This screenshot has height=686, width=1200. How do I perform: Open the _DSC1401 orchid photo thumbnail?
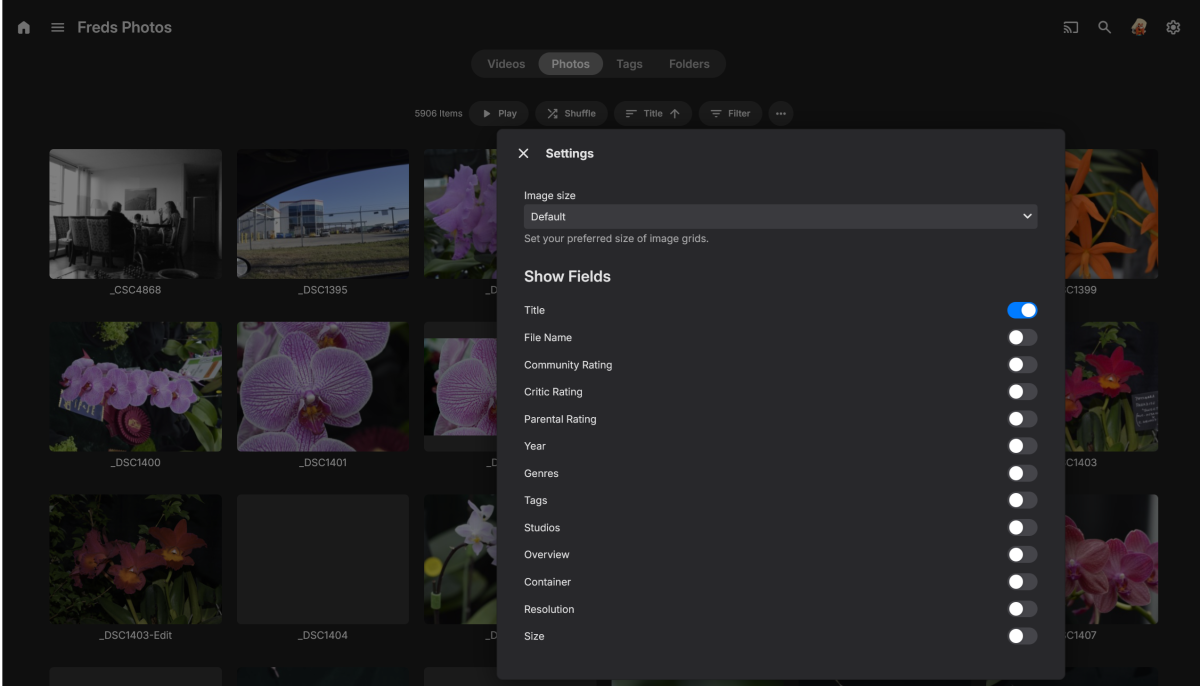coord(323,387)
